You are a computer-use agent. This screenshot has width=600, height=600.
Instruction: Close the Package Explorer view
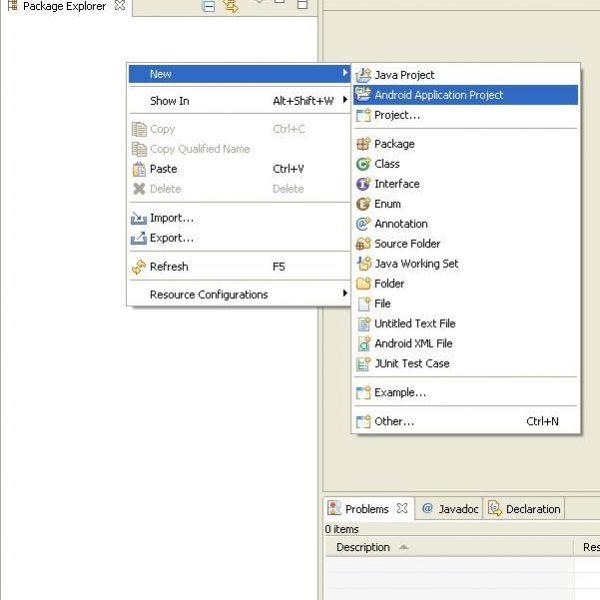pos(120,5)
